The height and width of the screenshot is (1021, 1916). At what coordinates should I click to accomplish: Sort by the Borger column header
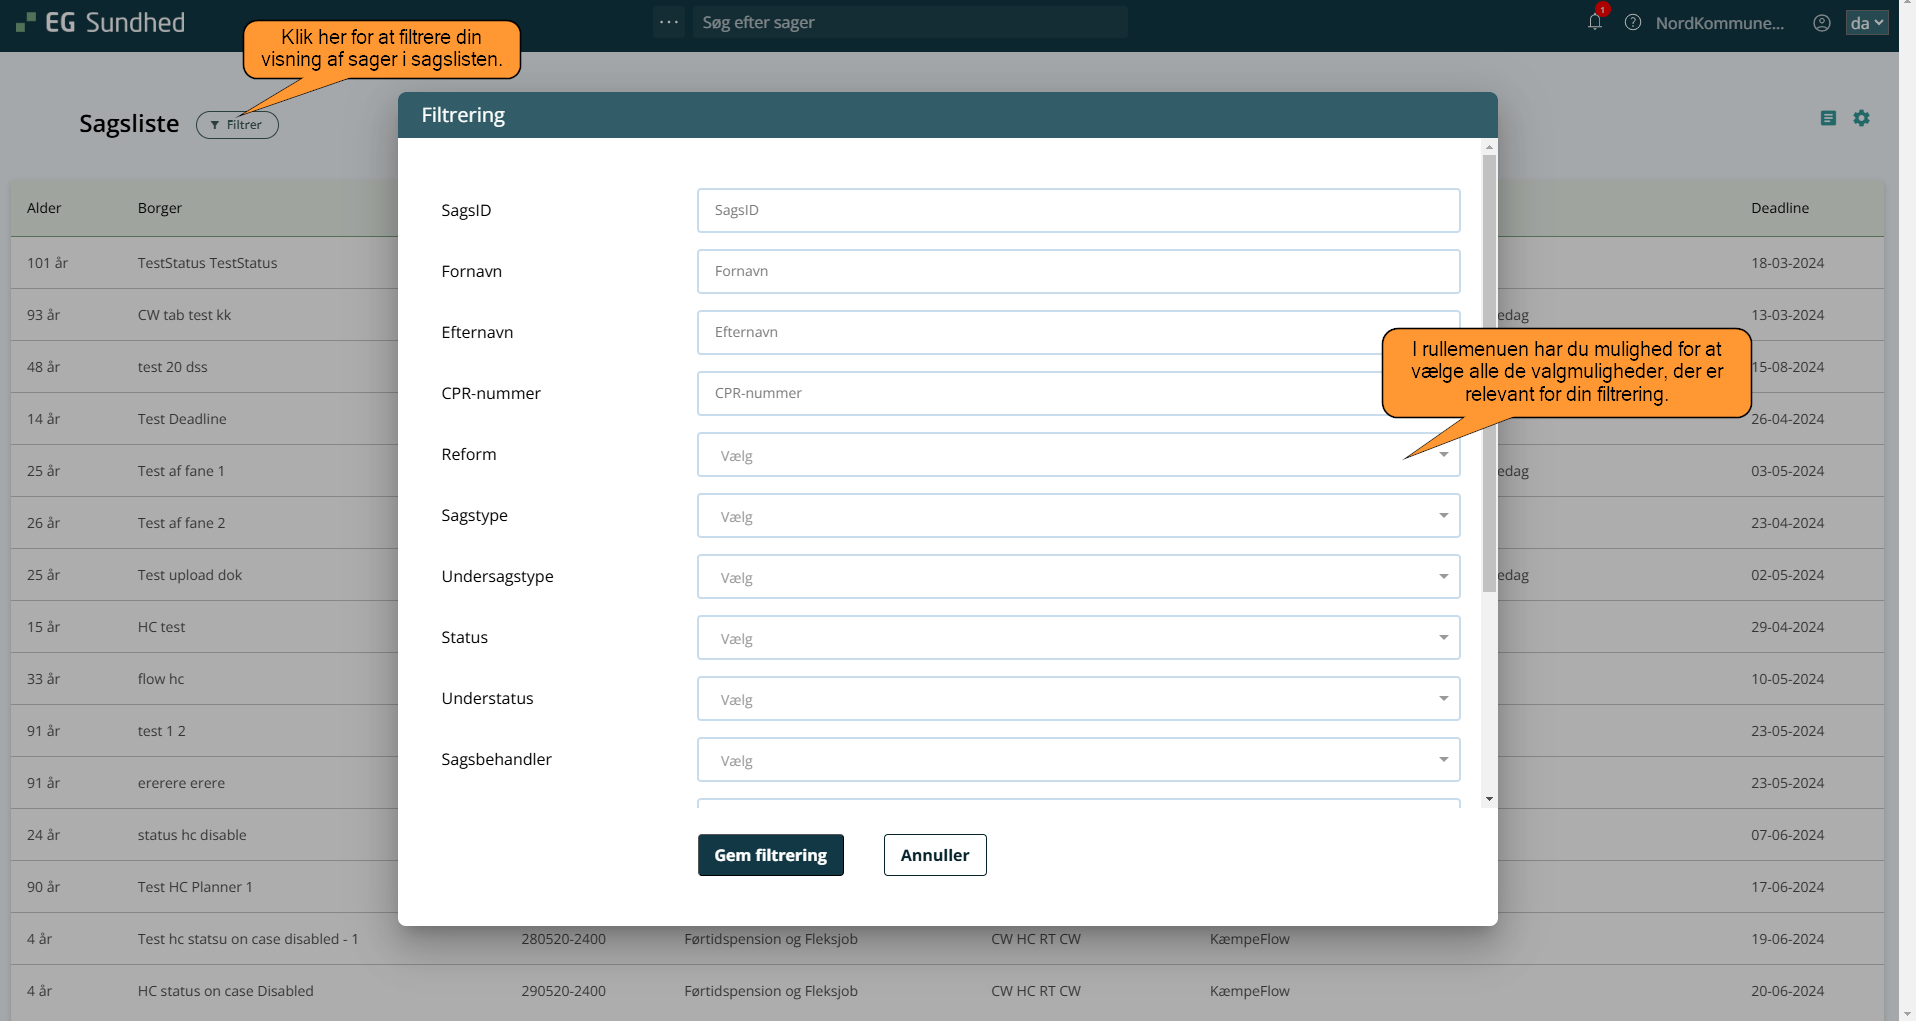click(x=160, y=208)
